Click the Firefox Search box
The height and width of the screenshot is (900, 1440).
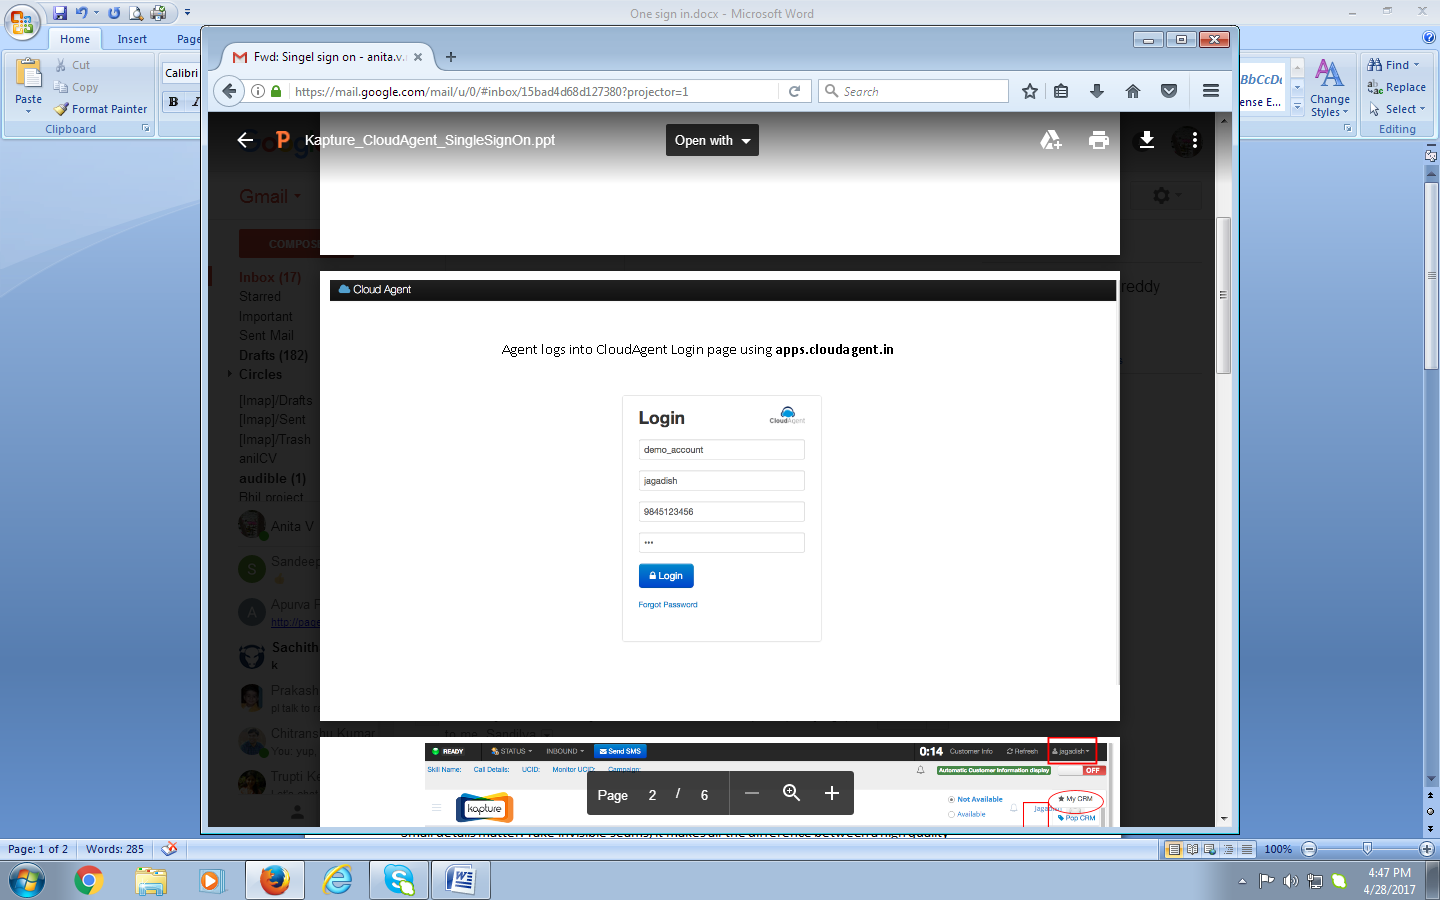tap(913, 91)
